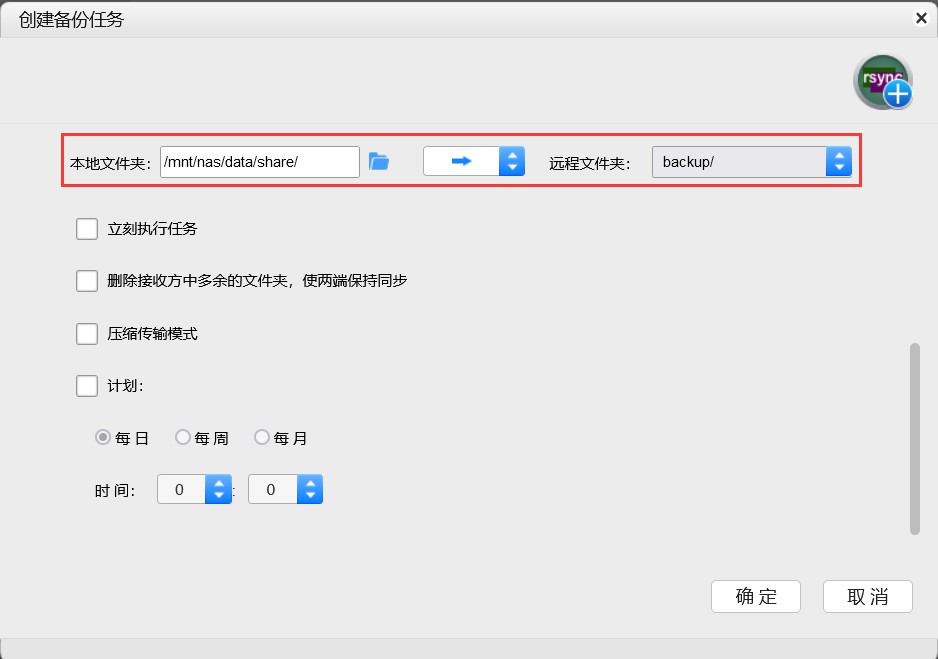938x659 pixels.
Task: Select the 每周 schedule option
Action: click(x=183, y=437)
